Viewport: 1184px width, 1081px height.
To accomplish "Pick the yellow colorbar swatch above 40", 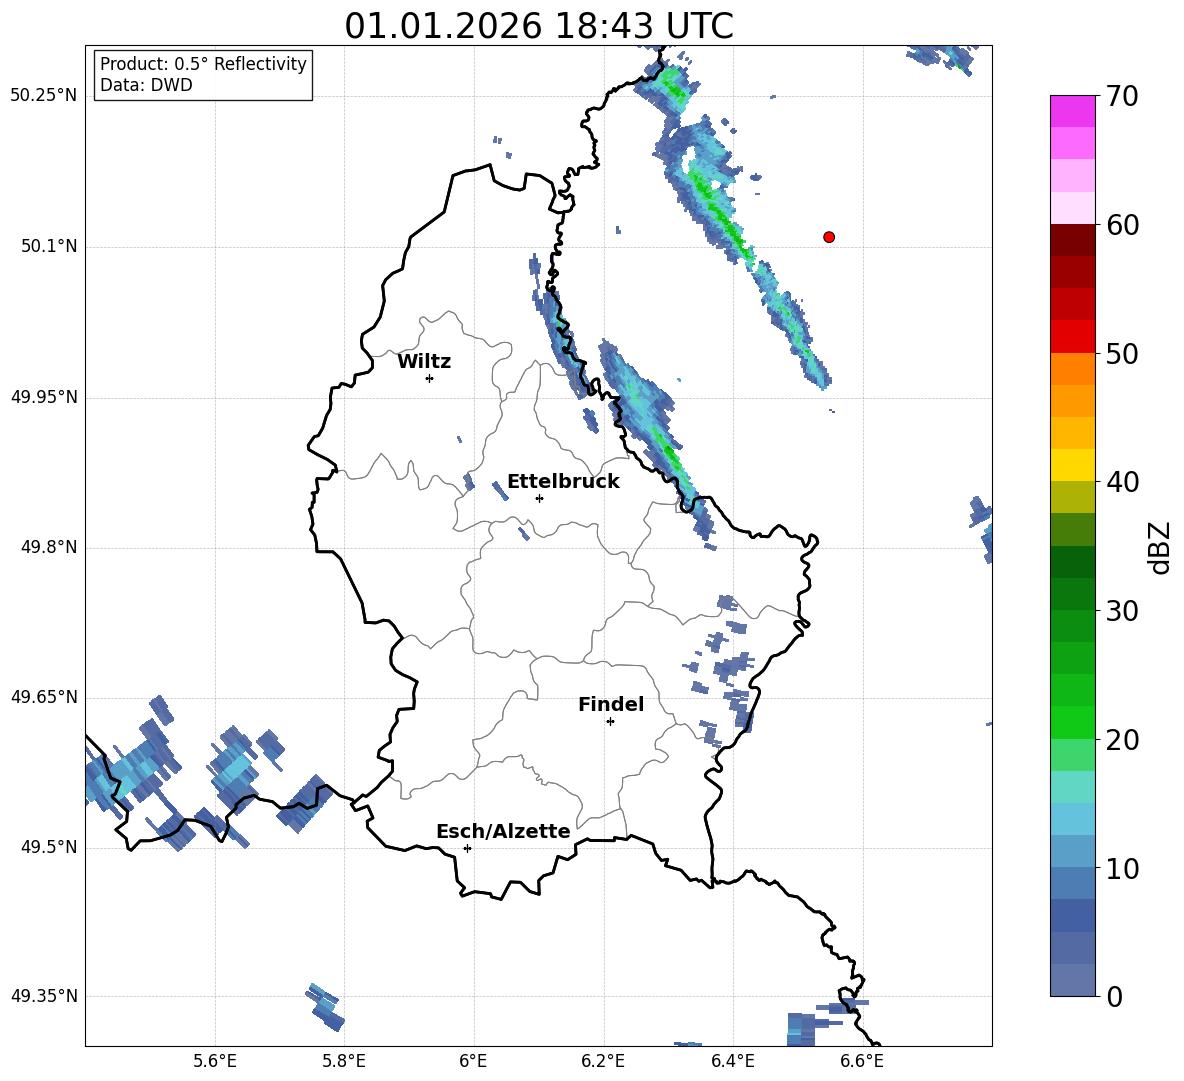I will click(1072, 465).
